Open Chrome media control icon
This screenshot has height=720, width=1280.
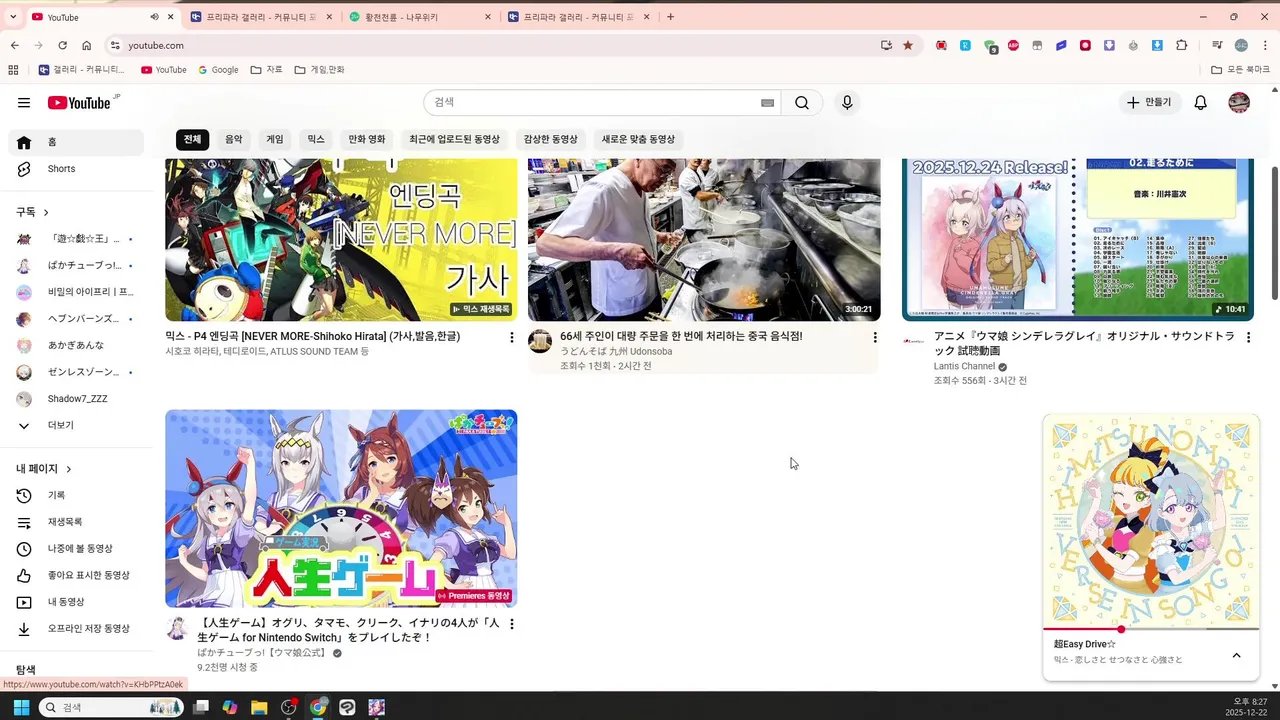click(x=1216, y=45)
